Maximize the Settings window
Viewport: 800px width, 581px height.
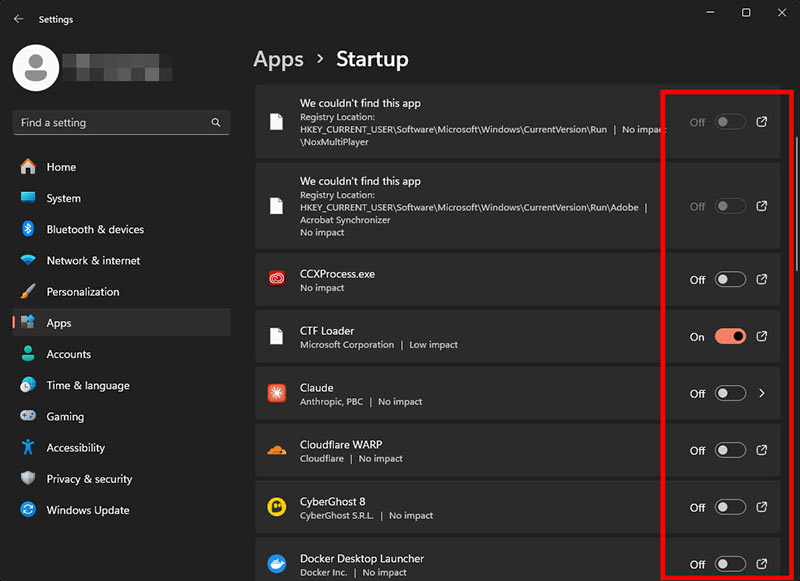tap(746, 12)
